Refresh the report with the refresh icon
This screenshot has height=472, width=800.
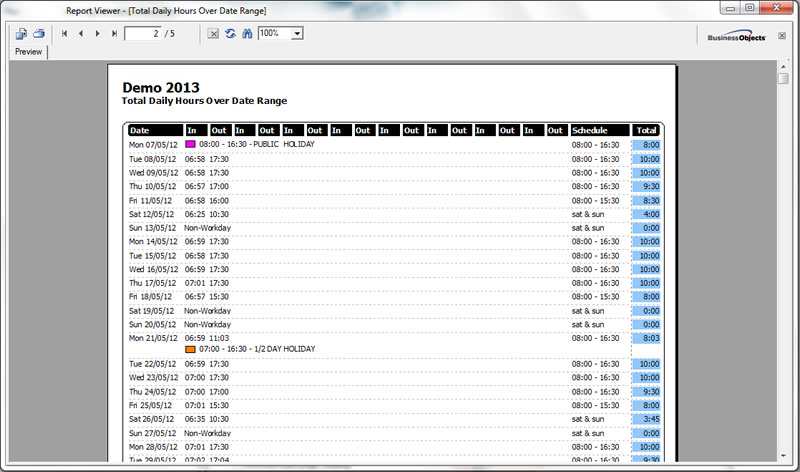[230, 34]
